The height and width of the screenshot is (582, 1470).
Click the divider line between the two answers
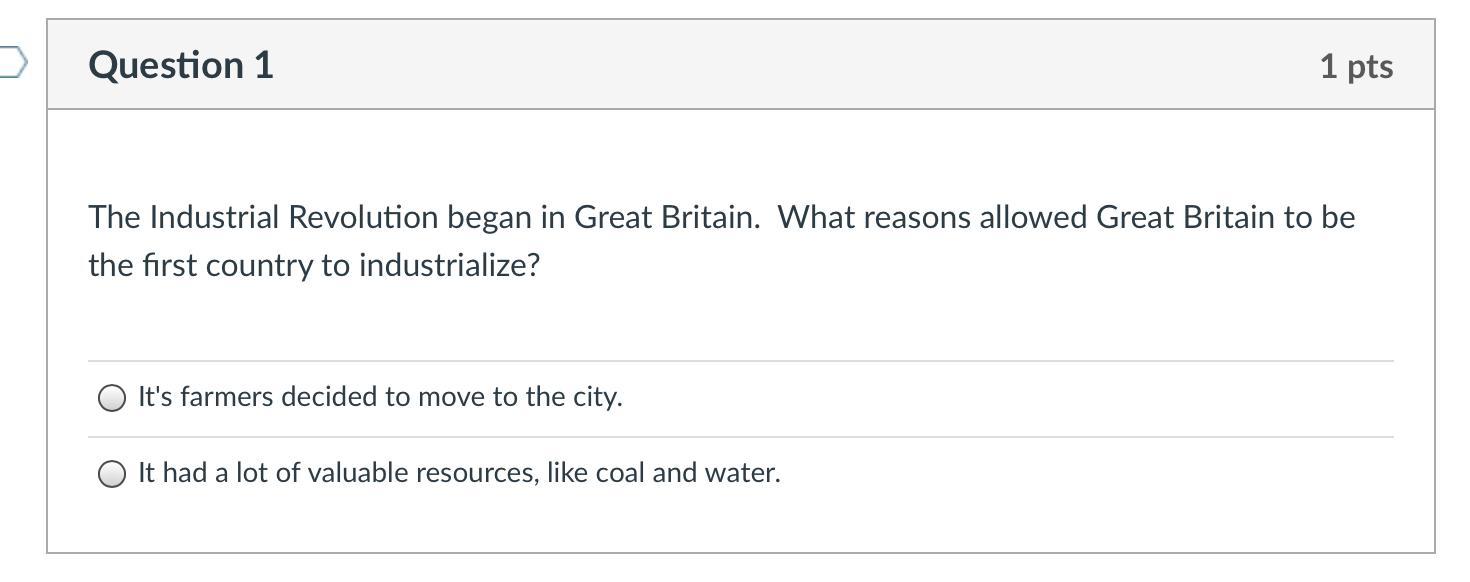pos(740,437)
